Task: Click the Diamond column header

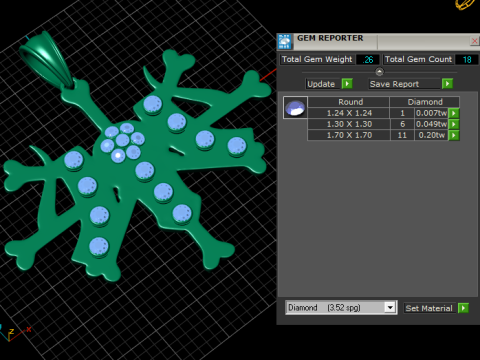Action: click(x=425, y=102)
